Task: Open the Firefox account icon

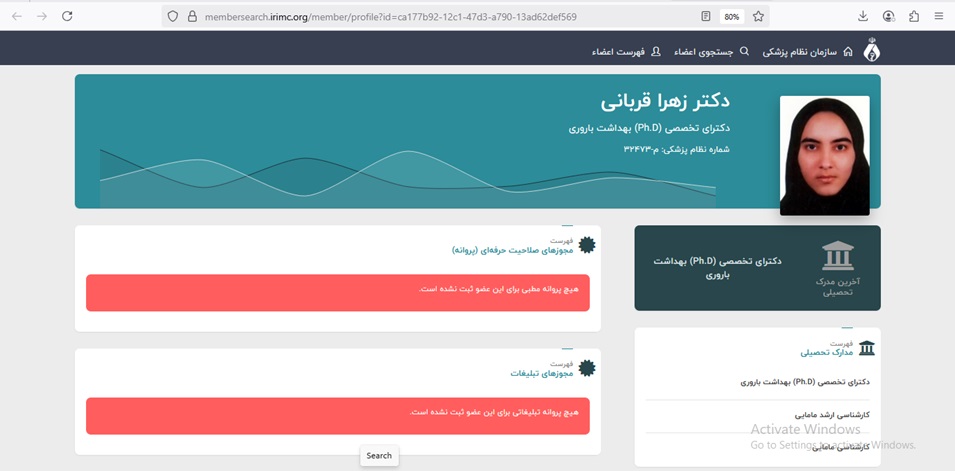Action: [x=889, y=16]
